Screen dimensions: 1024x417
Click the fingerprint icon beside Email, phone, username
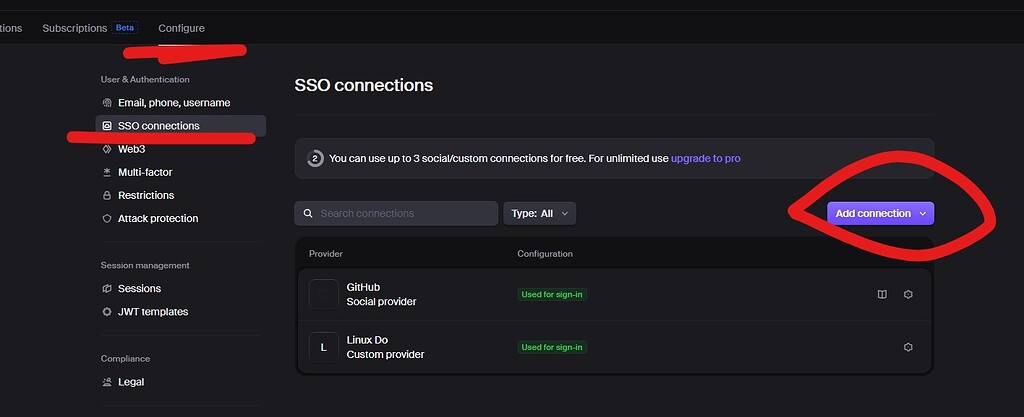tap(107, 102)
